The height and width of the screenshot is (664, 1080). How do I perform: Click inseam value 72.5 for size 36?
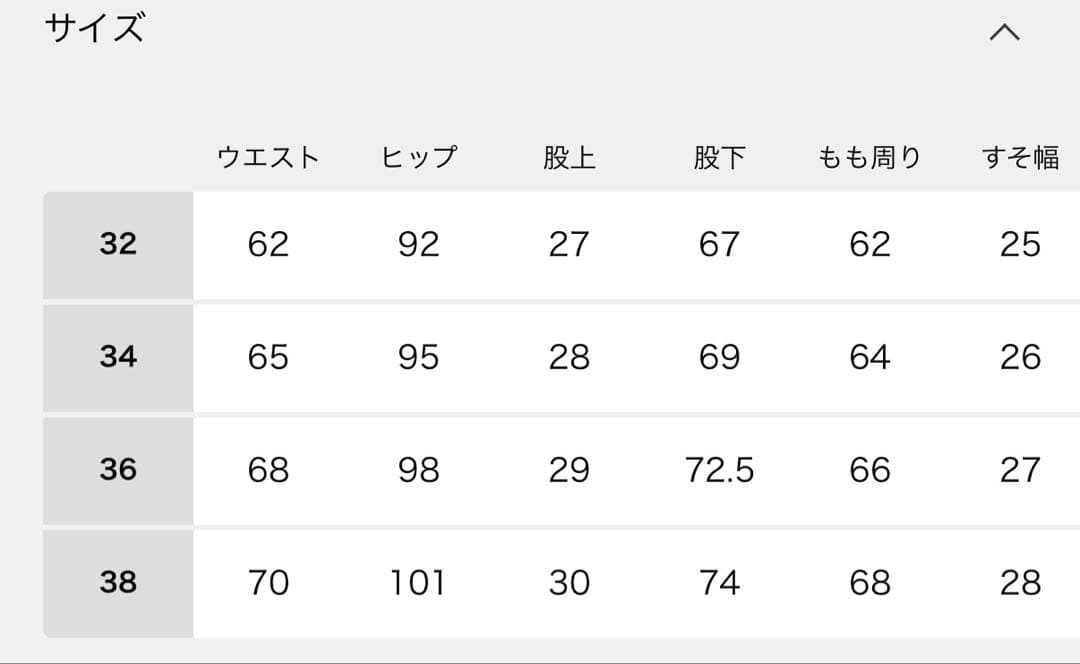pos(719,469)
